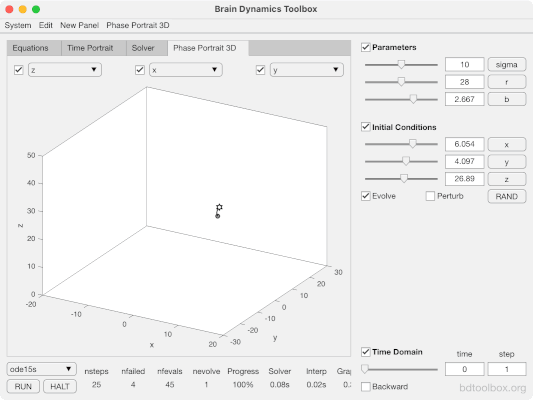533x400 pixels.
Task: Enable the Backward checkbox
Action: (x=365, y=387)
